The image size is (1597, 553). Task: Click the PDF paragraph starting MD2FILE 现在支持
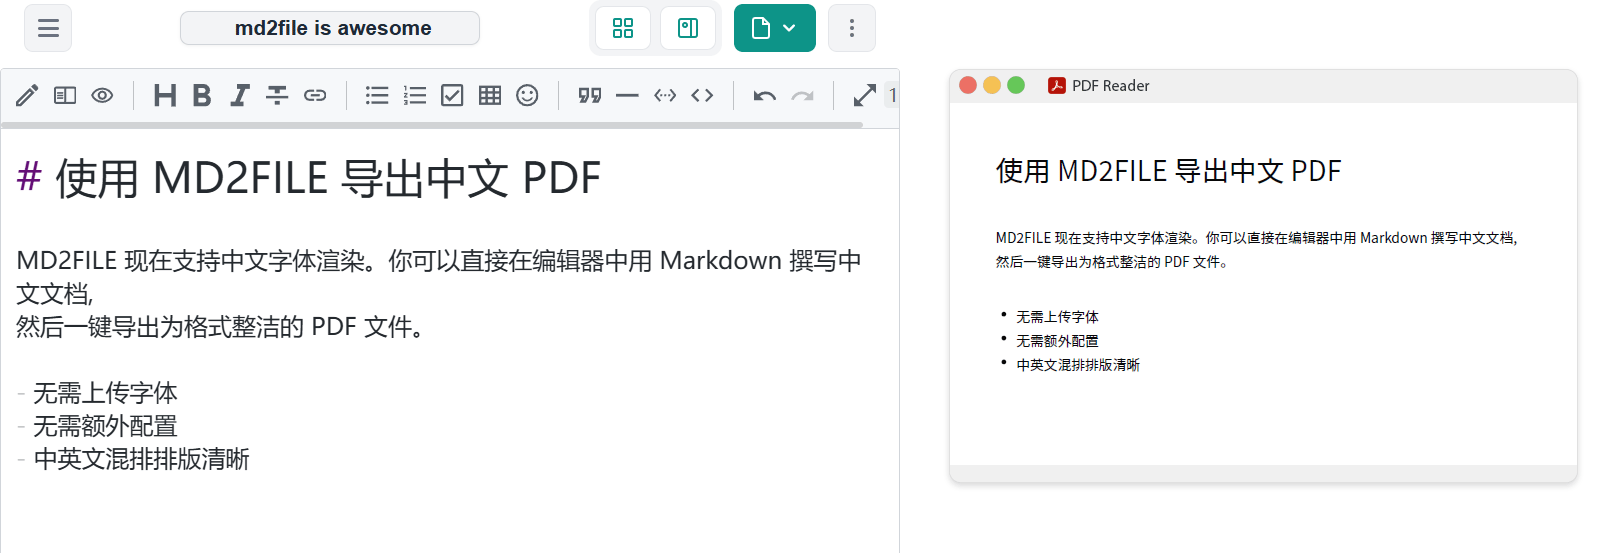pos(1256,250)
